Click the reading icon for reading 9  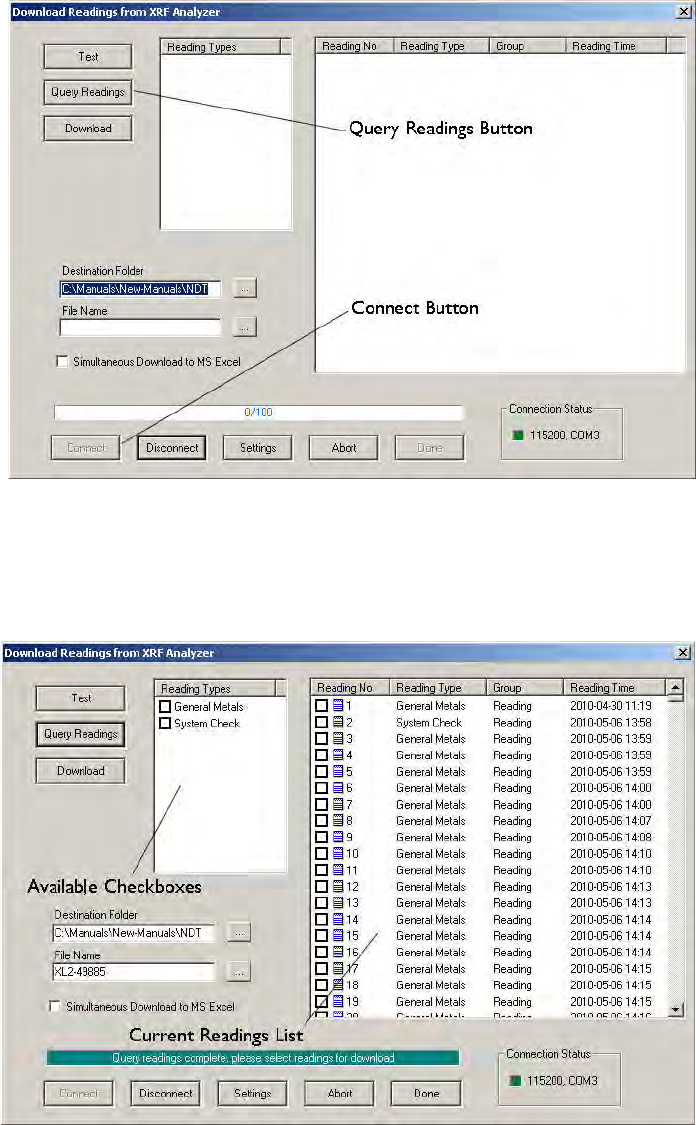(338, 837)
